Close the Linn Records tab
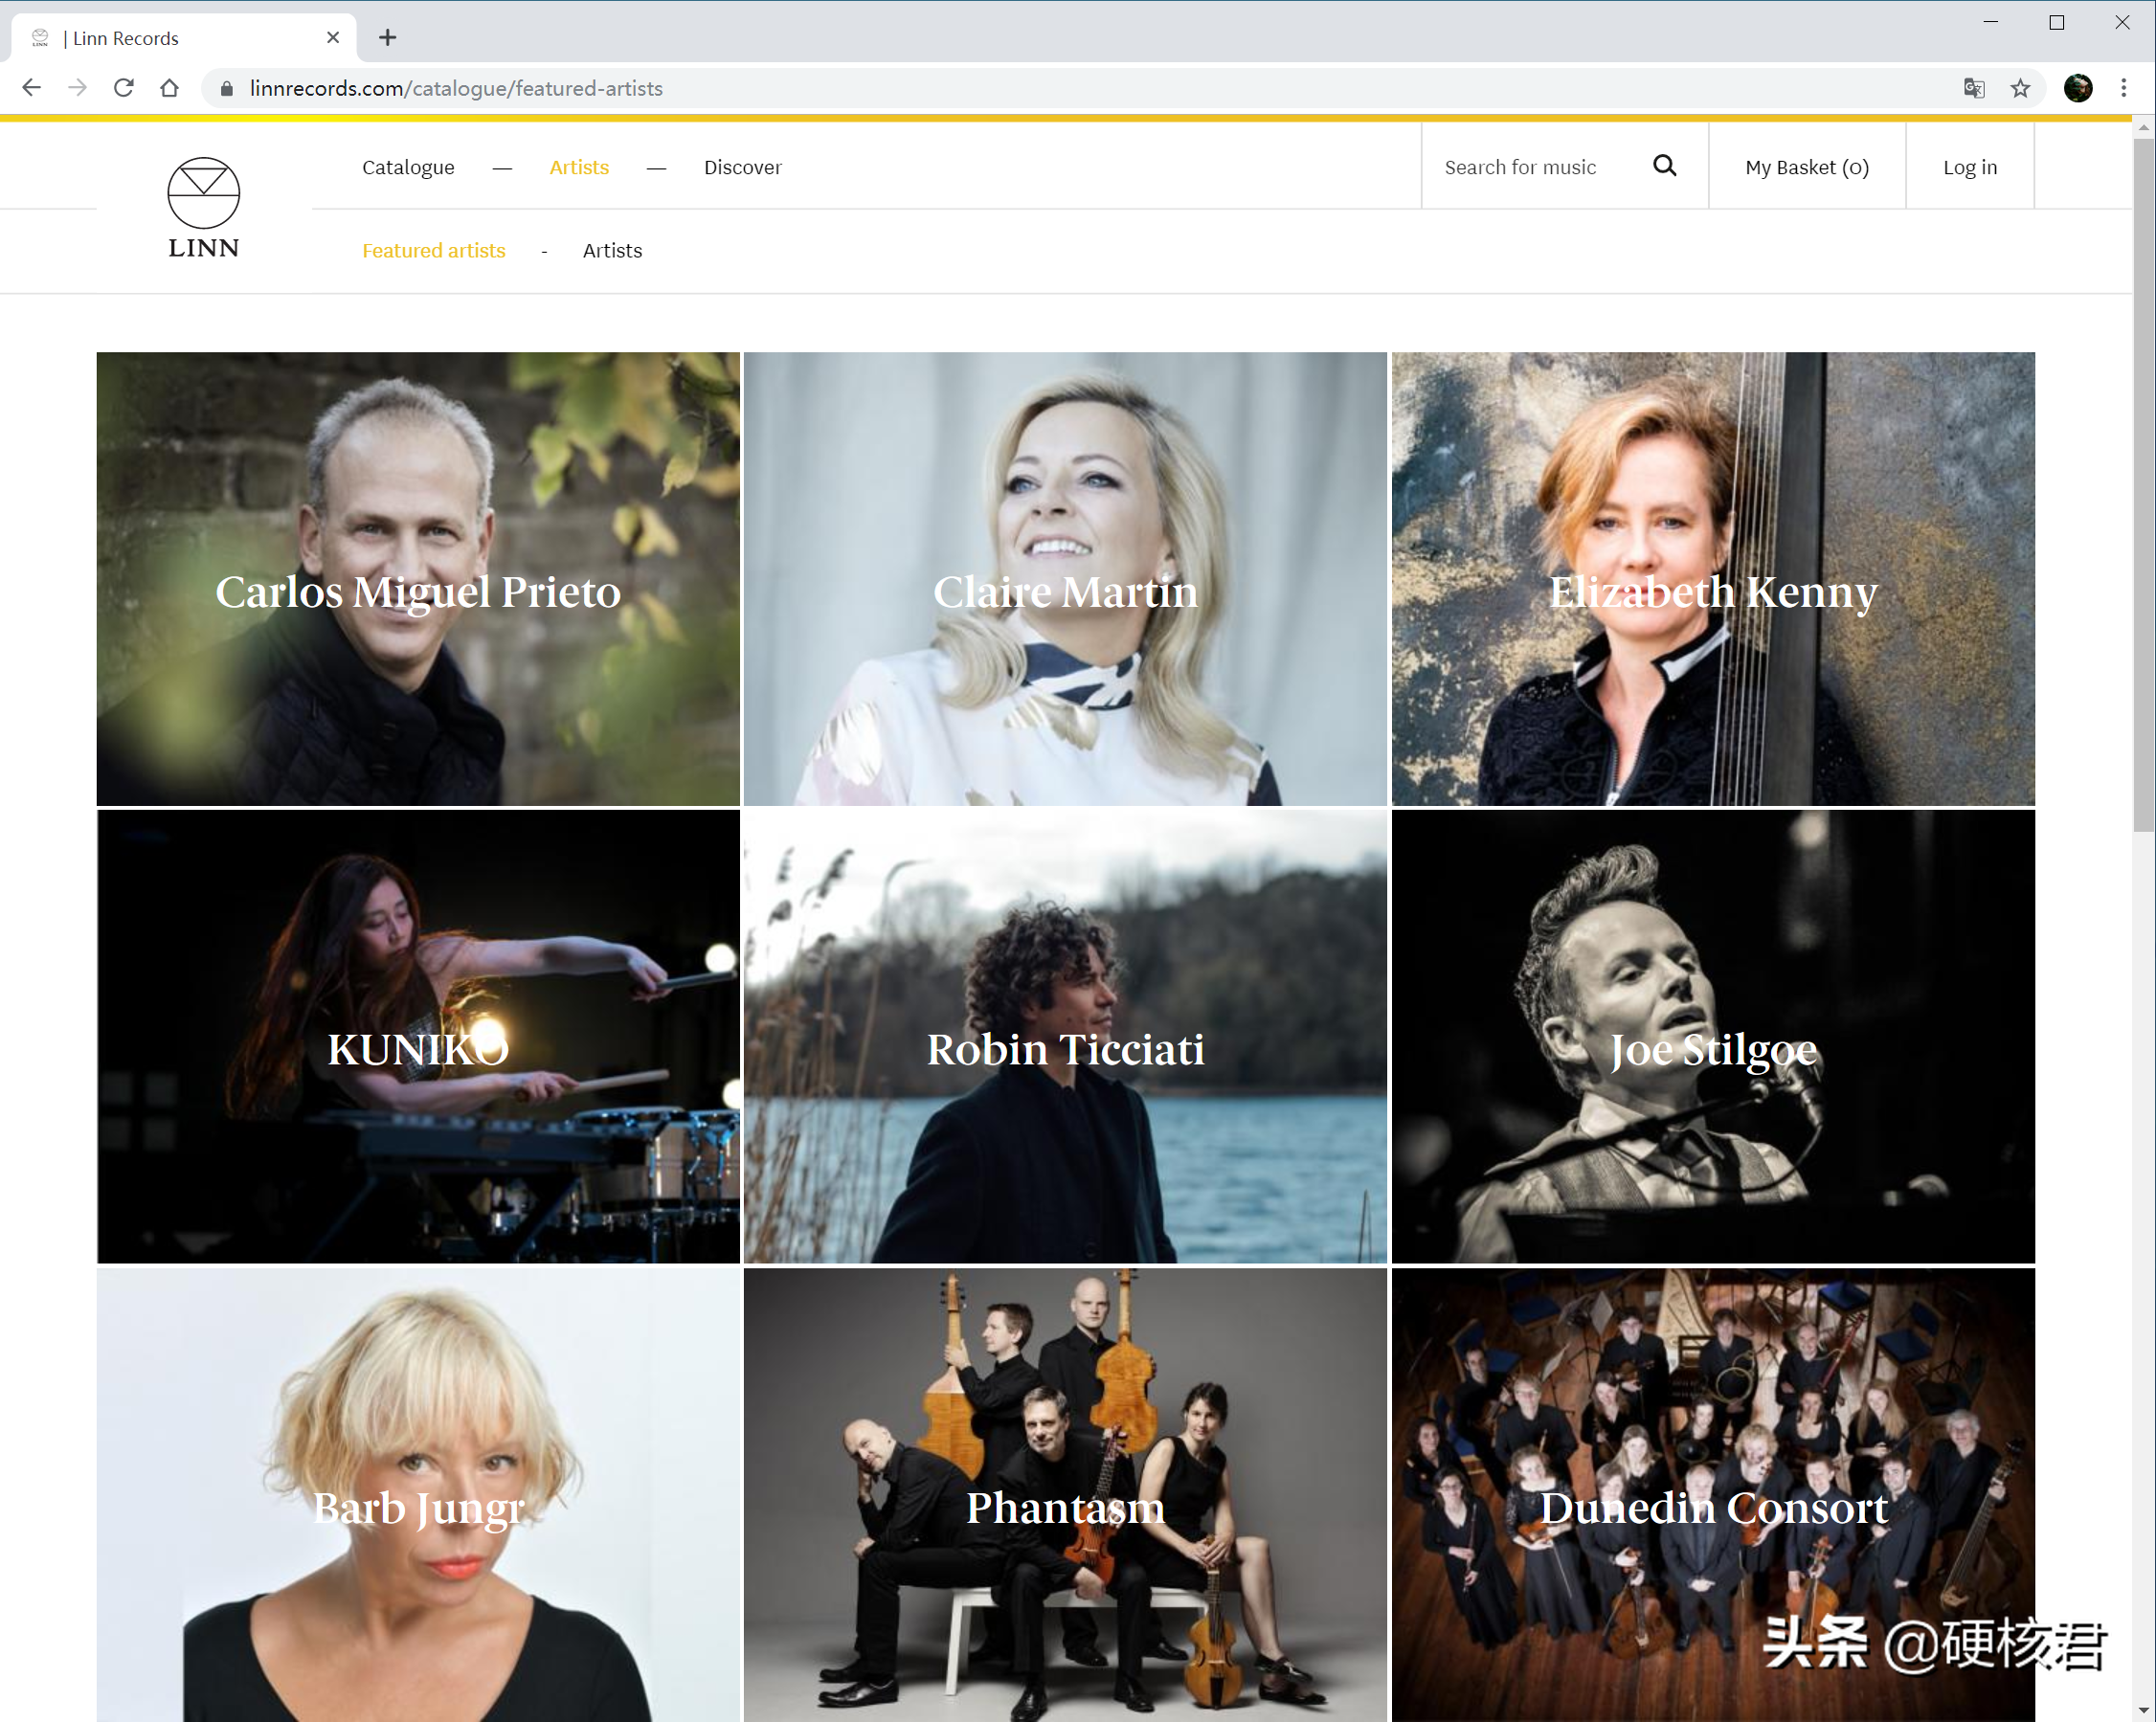 click(333, 37)
